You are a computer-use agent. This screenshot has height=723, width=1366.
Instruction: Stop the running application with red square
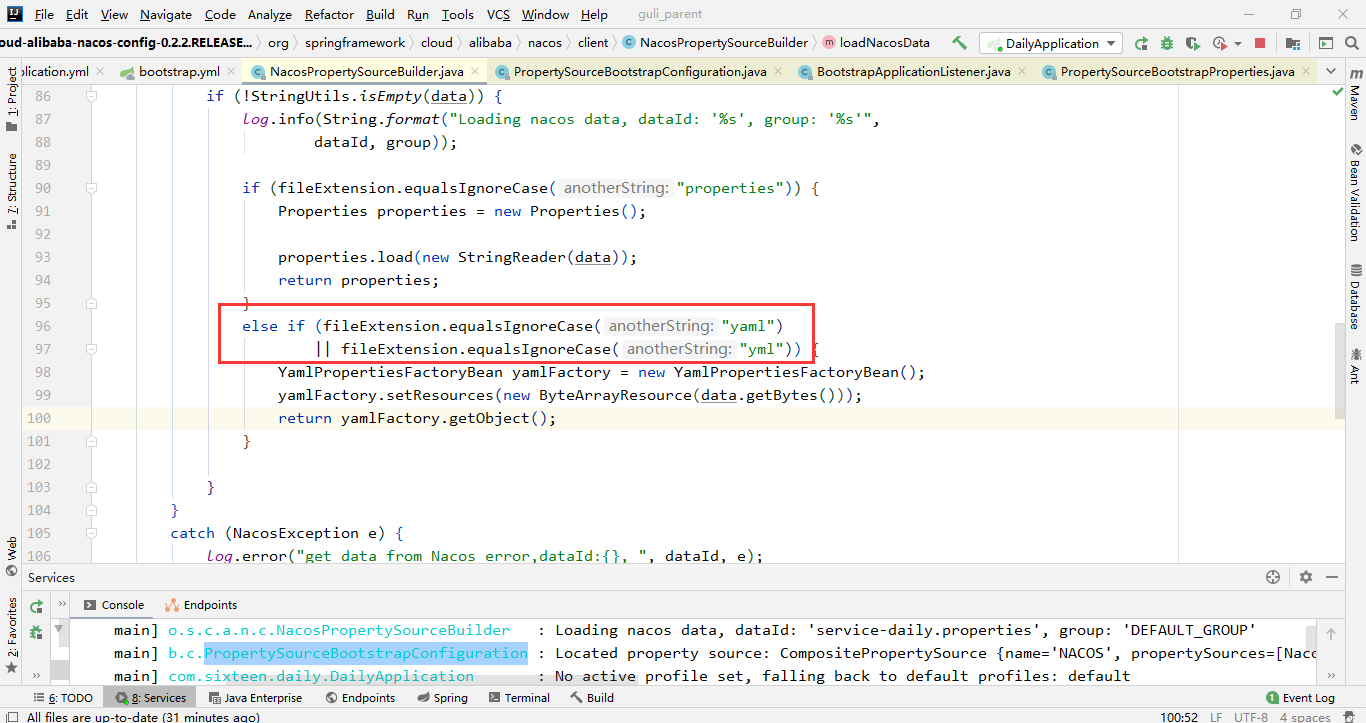point(1260,43)
